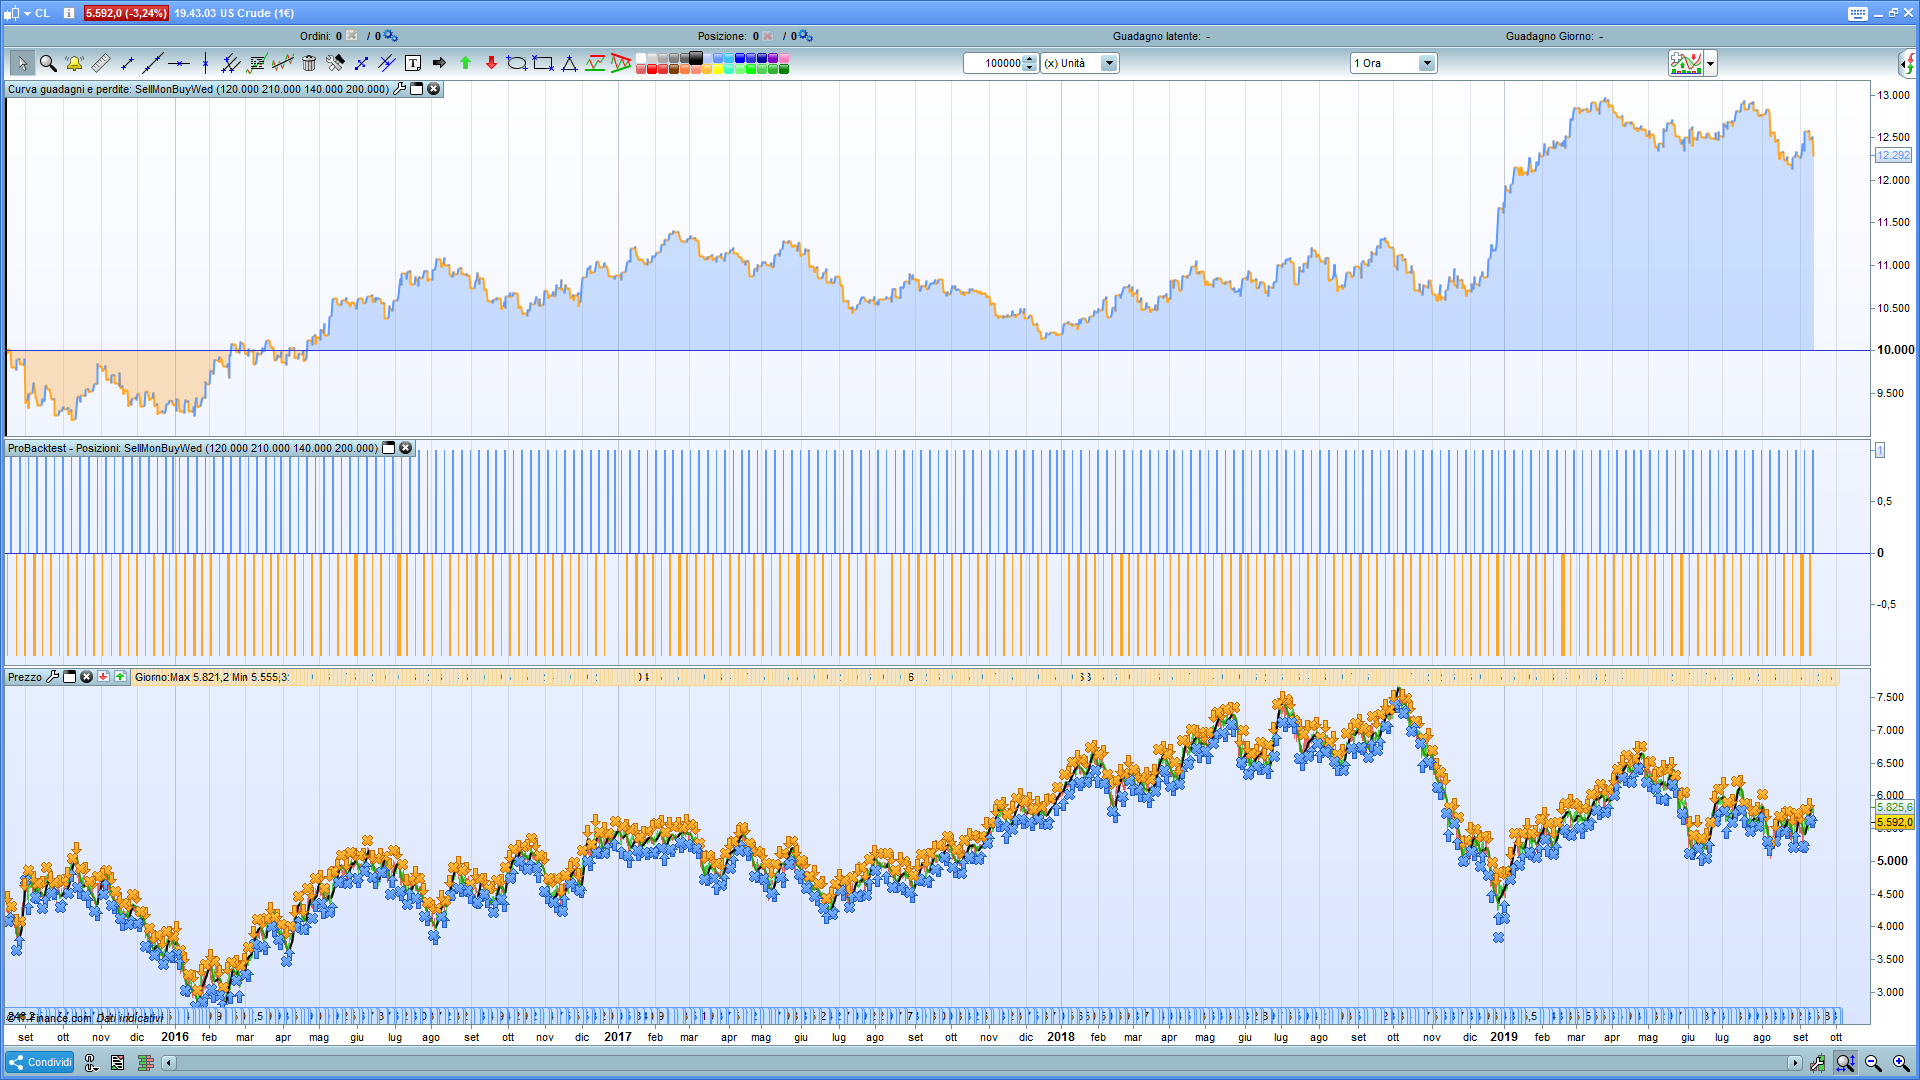Pick the red down arrow tool

[491, 63]
